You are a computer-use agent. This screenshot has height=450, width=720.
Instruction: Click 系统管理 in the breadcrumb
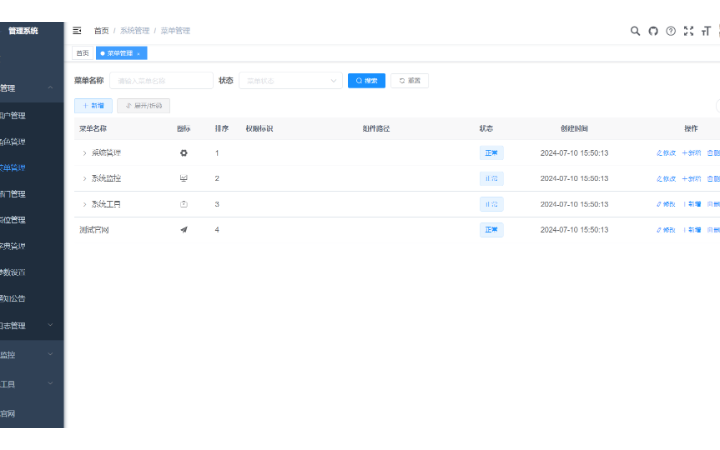click(x=135, y=31)
